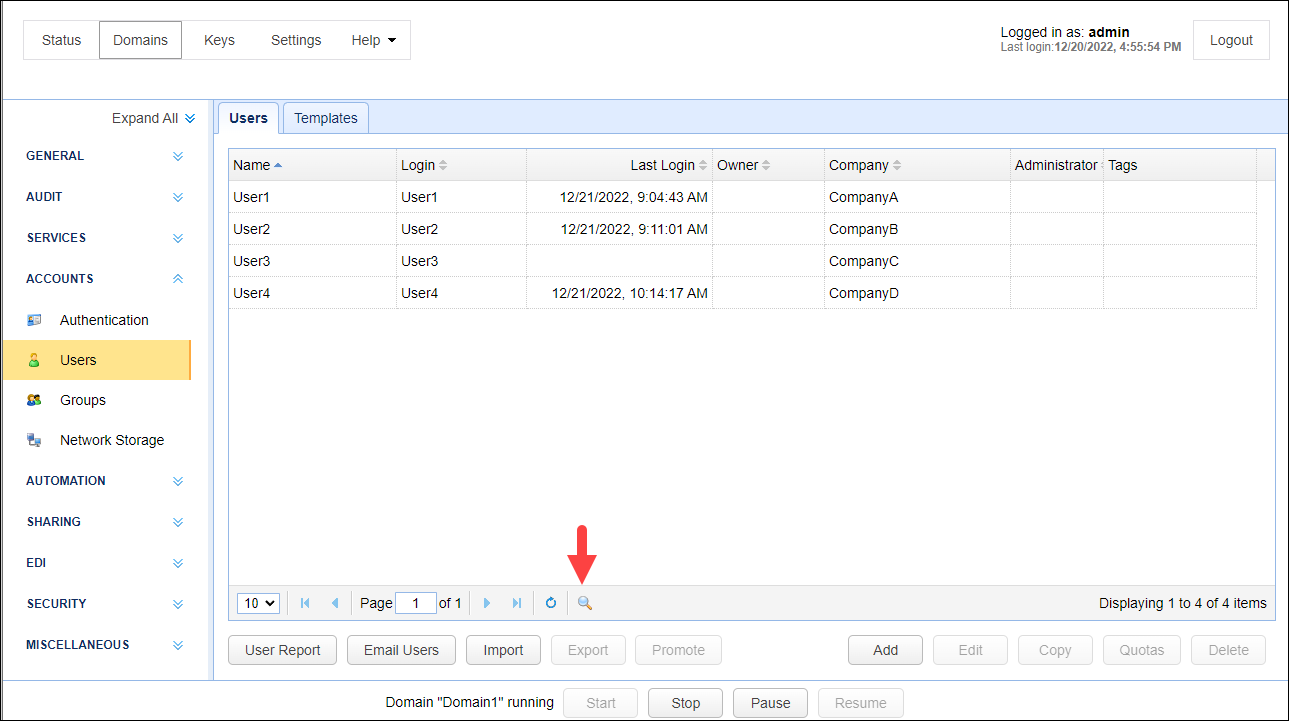Click the Network Storage icon
This screenshot has width=1289, height=721.
tap(33, 439)
